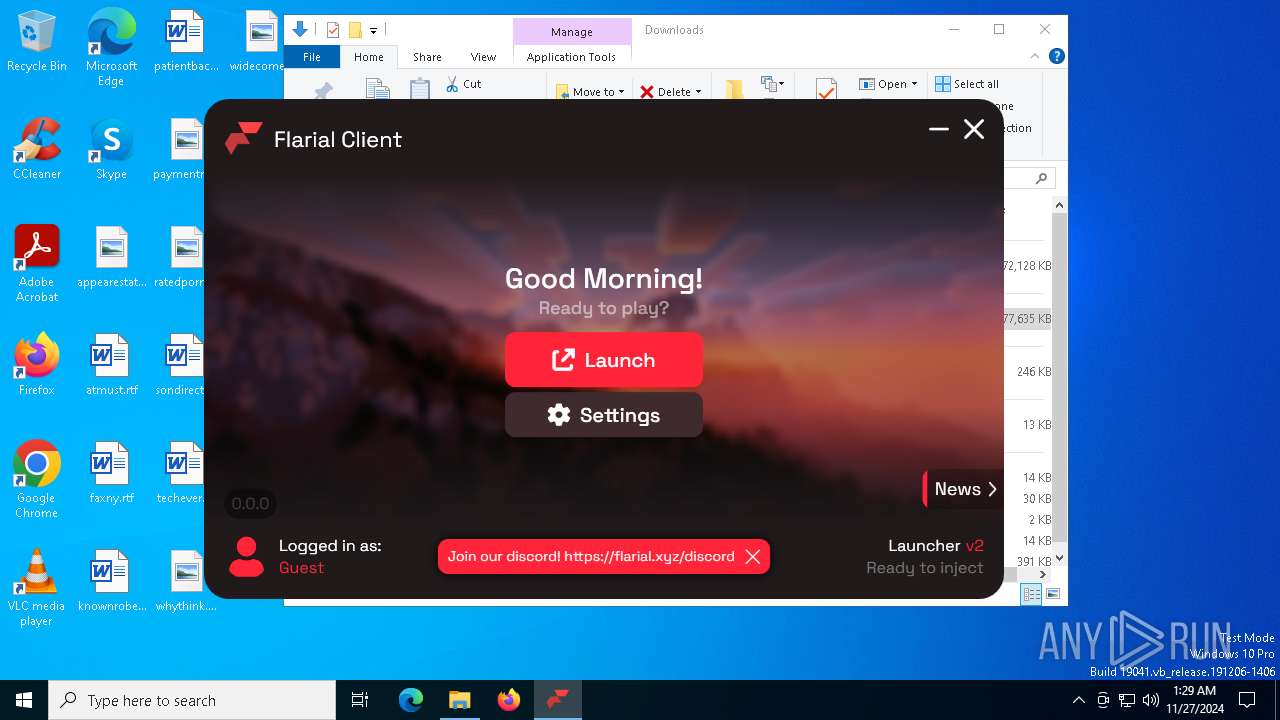Open Microsoft Edge desktop shortcut
1280x720 pixels.
pyautogui.click(x=111, y=47)
